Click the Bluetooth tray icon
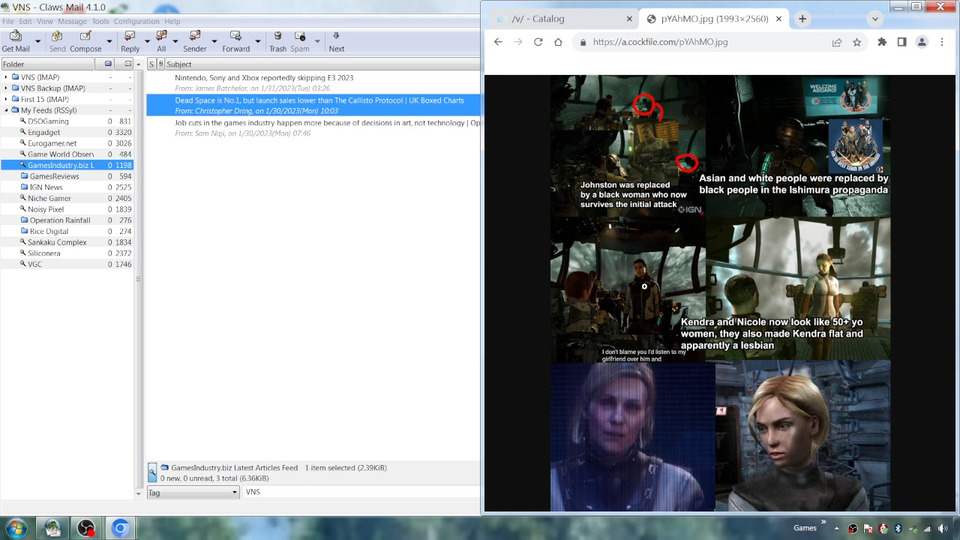Screen dimensions: 960x540 [898, 528]
